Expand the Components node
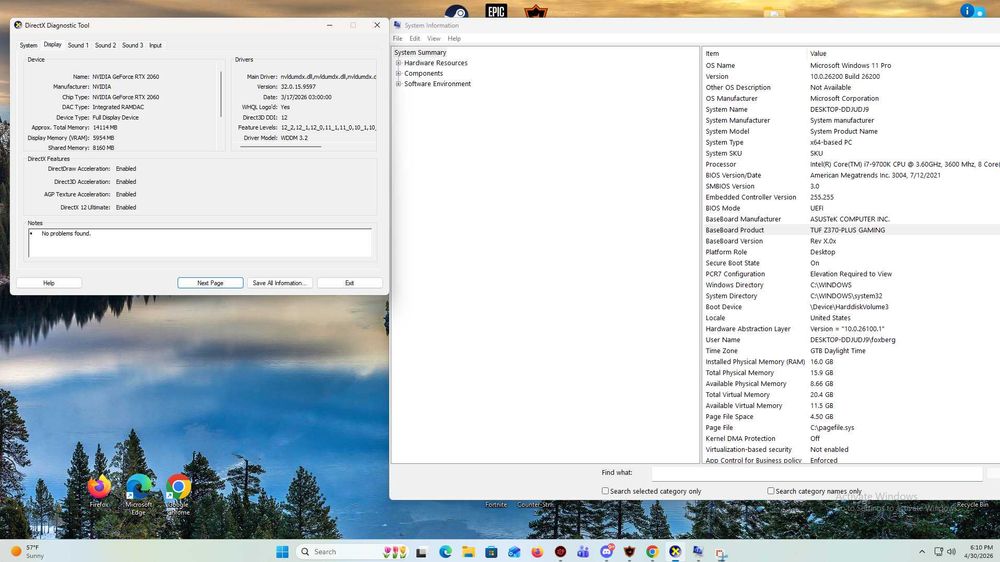1000x562 pixels. coord(399,73)
